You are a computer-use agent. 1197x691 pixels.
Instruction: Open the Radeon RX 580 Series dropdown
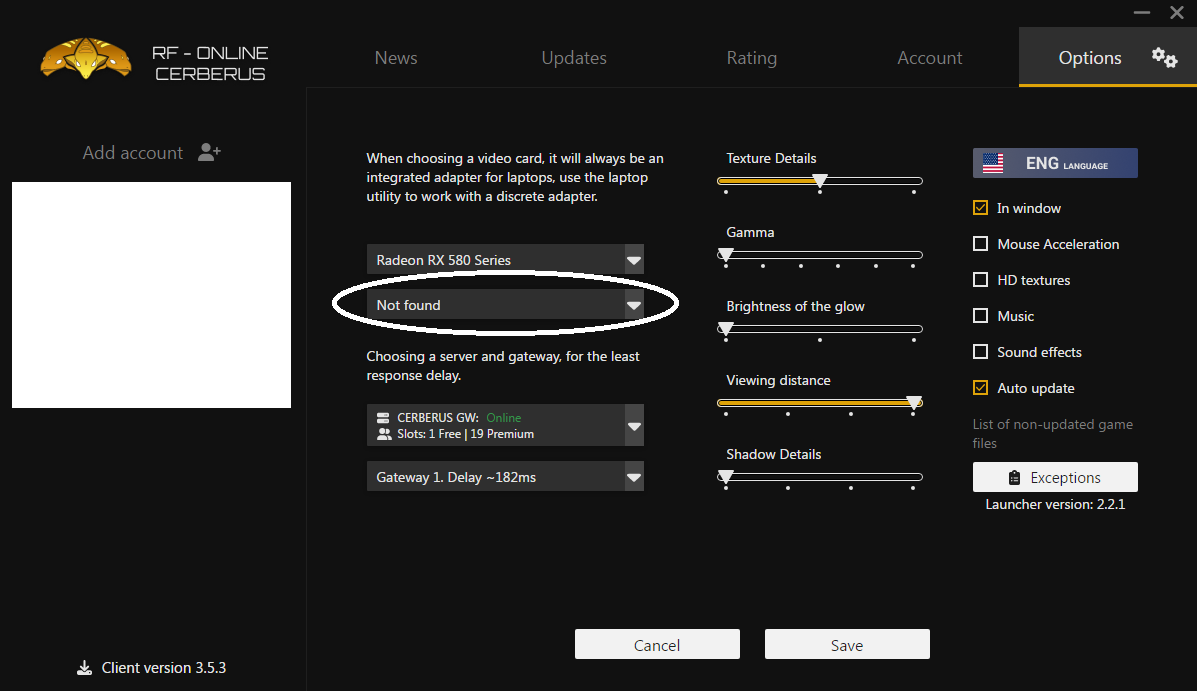coord(505,260)
